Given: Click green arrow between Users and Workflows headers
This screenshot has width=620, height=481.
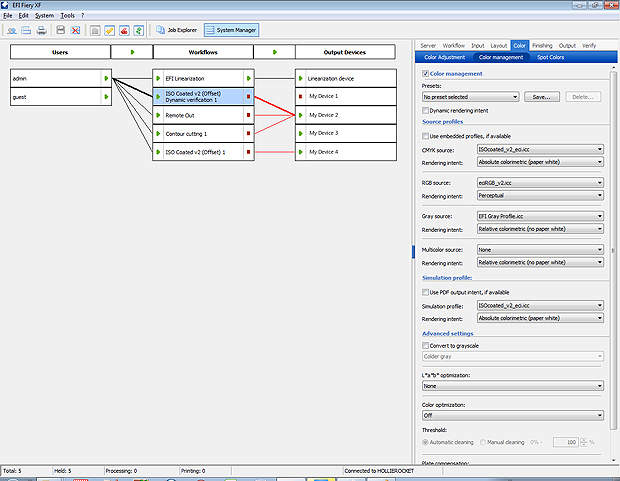Looking at the screenshot, I should pos(132,52).
